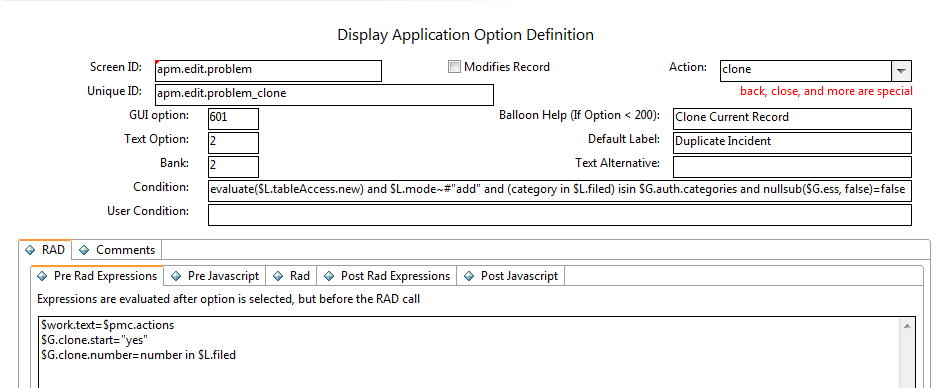This screenshot has width=937, height=388.
Task: Click the Unique ID input field
Action: point(324,94)
